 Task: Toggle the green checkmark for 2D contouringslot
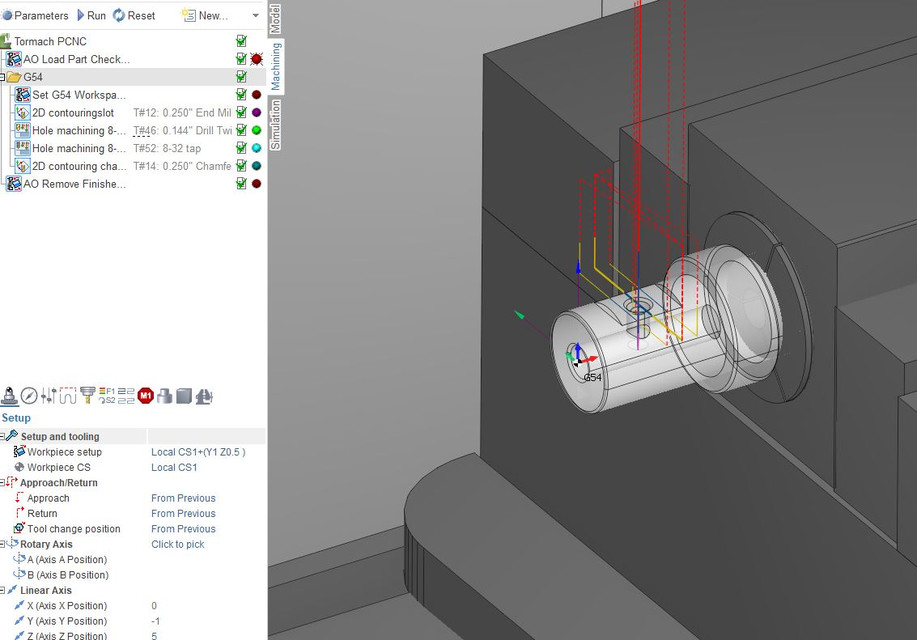point(241,112)
